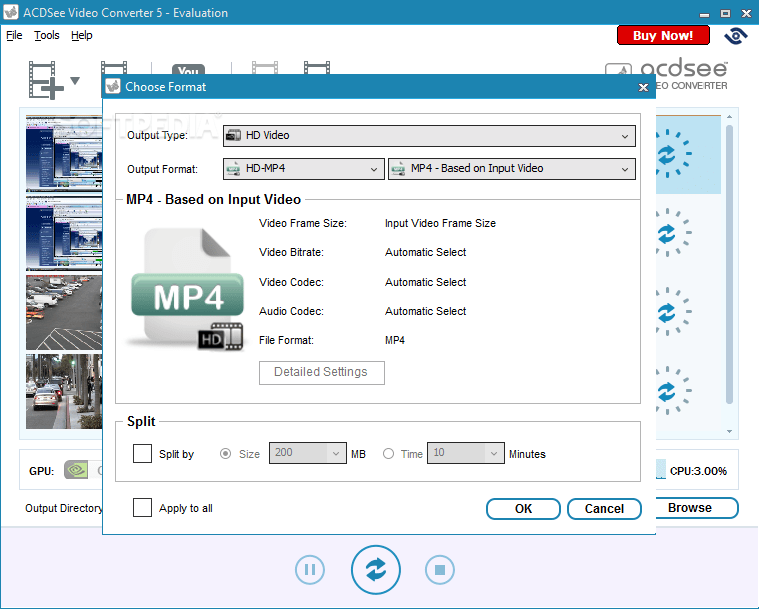759x609 pixels.
Task: Open the Tools menu
Action: tap(46, 35)
